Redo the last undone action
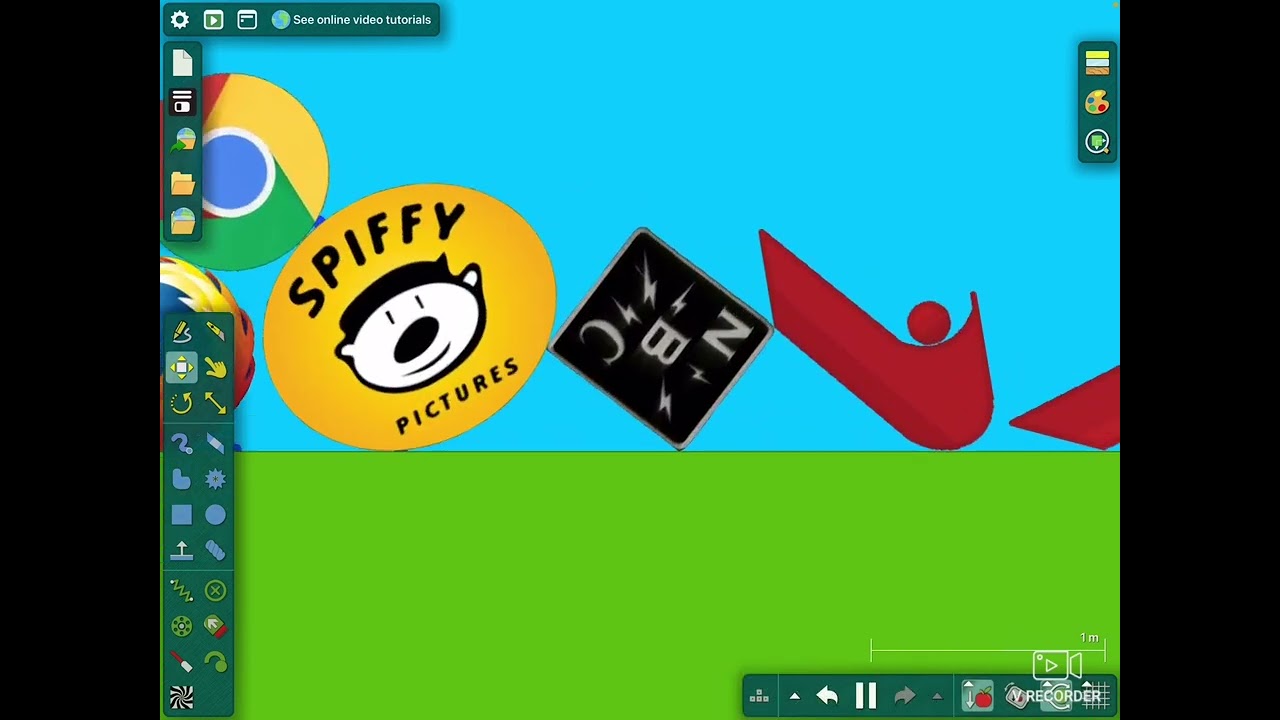 point(904,696)
